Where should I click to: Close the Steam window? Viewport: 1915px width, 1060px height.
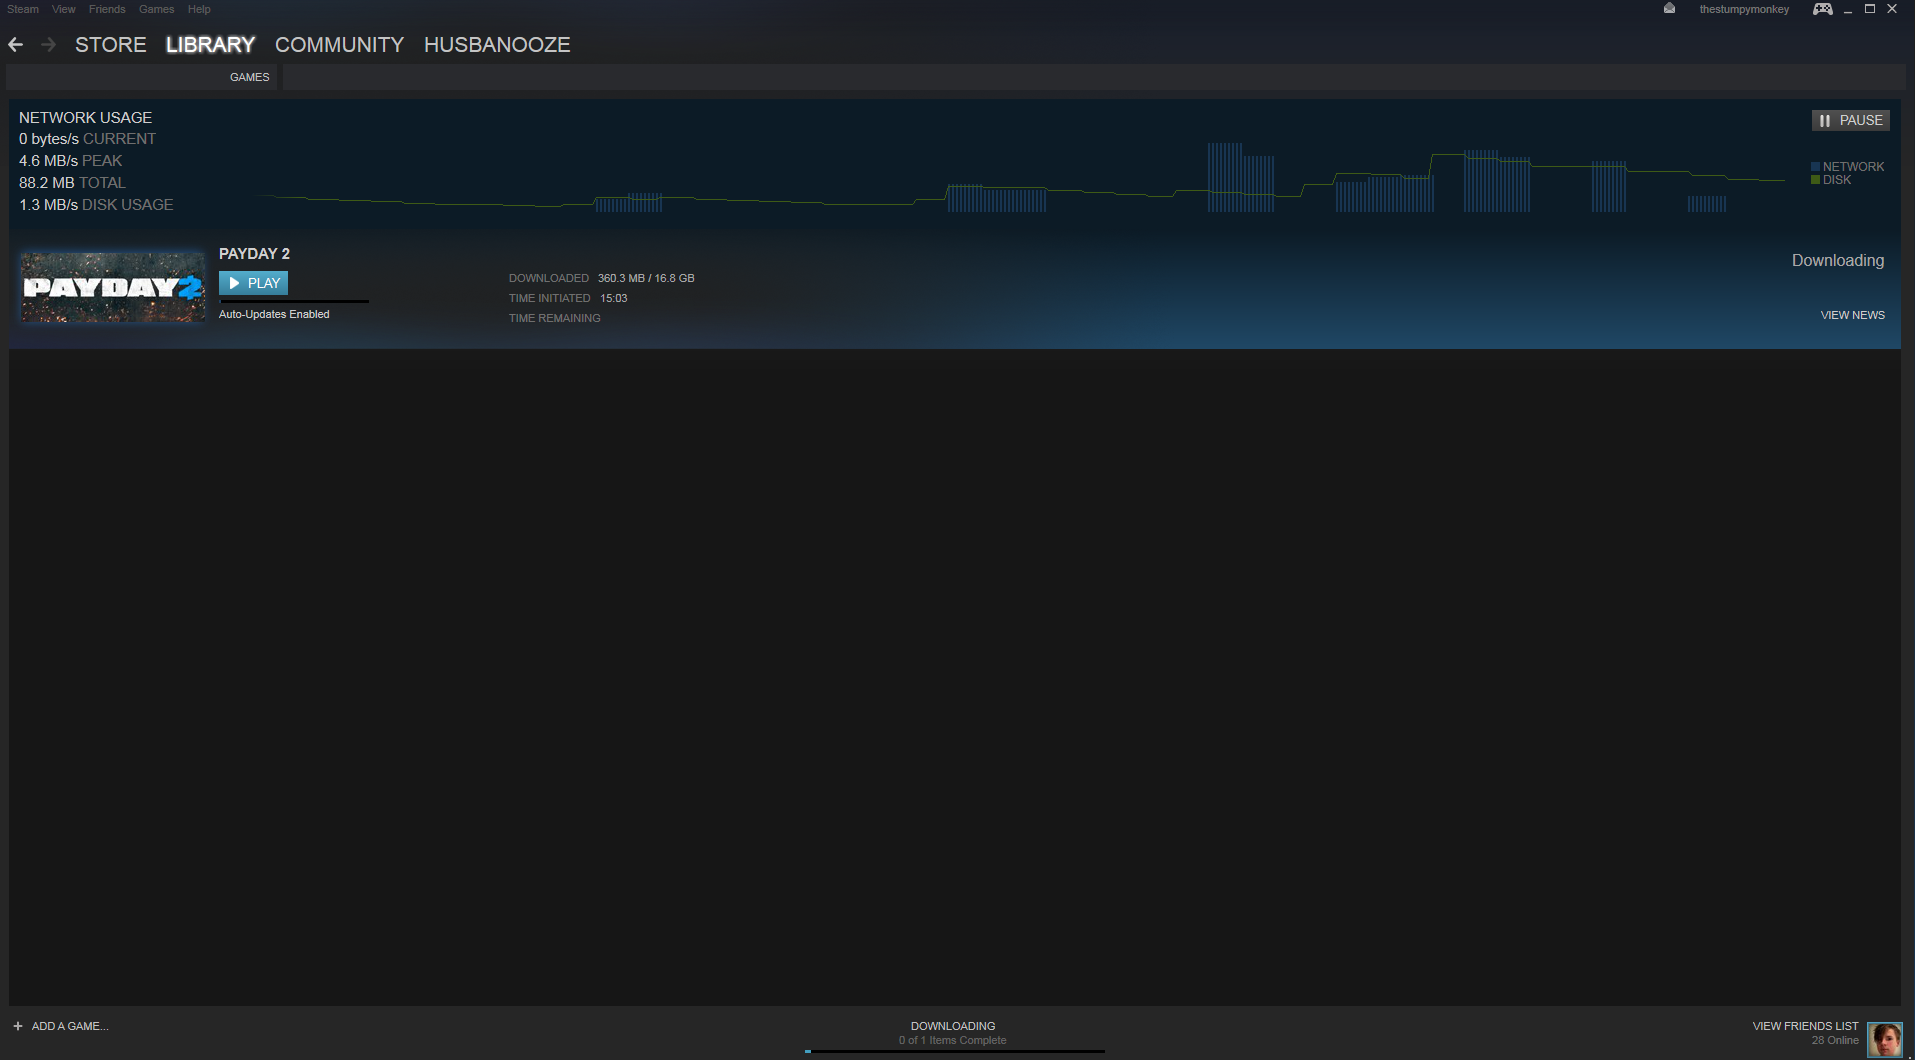pyautogui.click(x=1892, y=9)
